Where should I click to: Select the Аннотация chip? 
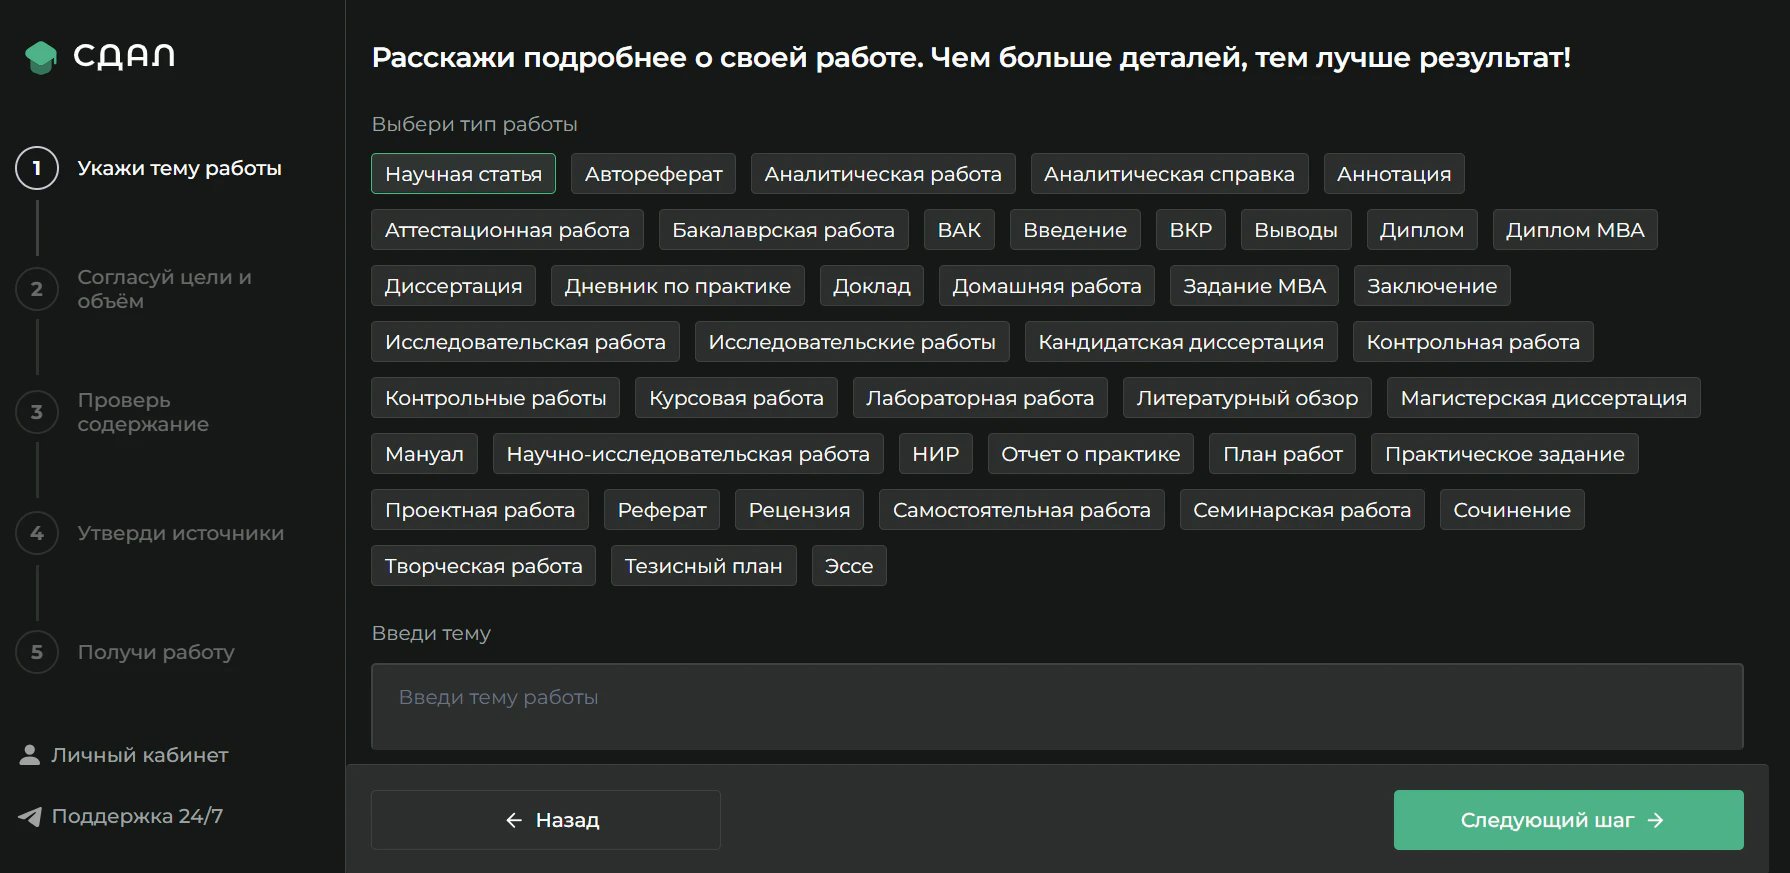(x=1394, y=174)
